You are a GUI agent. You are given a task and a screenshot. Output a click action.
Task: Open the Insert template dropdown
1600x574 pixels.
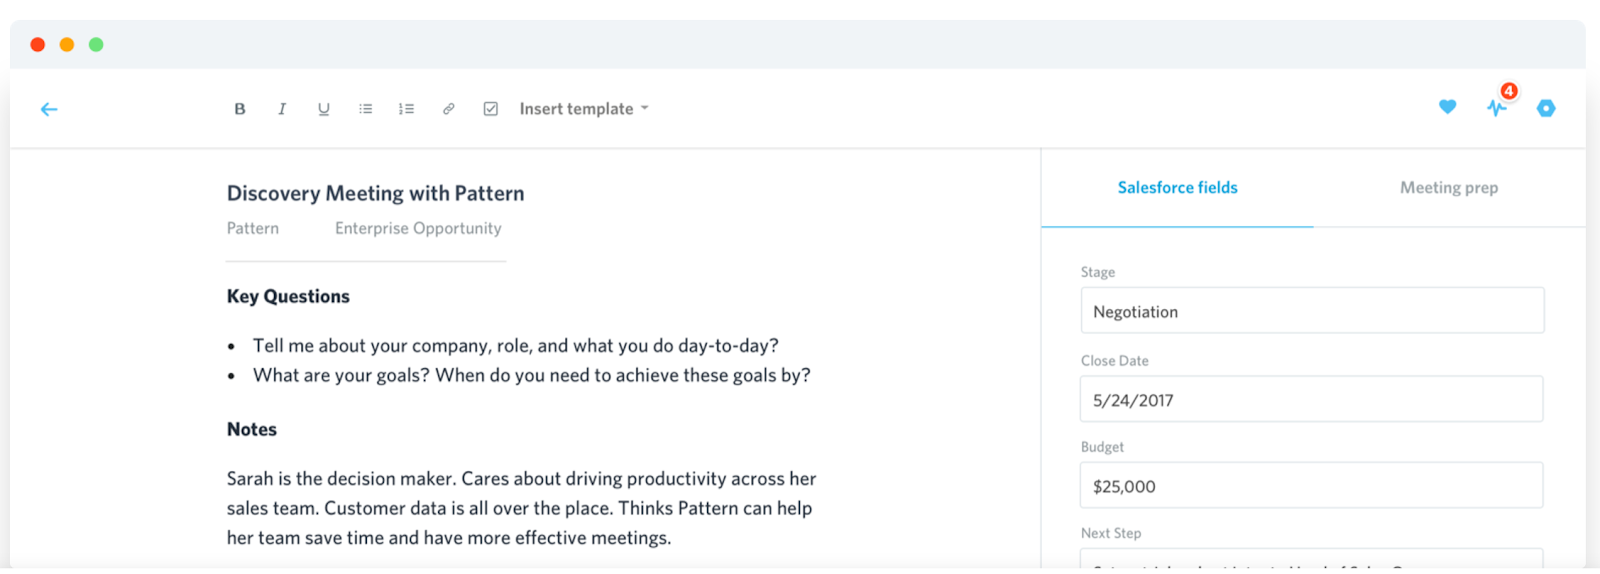(x=584, y=109)
